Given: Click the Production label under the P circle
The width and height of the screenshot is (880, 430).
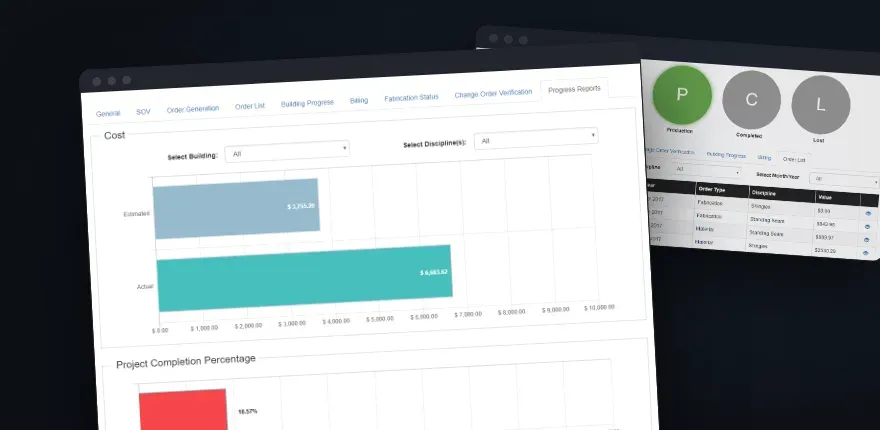Looking at the screenshot, I should [x=680, y=130].
